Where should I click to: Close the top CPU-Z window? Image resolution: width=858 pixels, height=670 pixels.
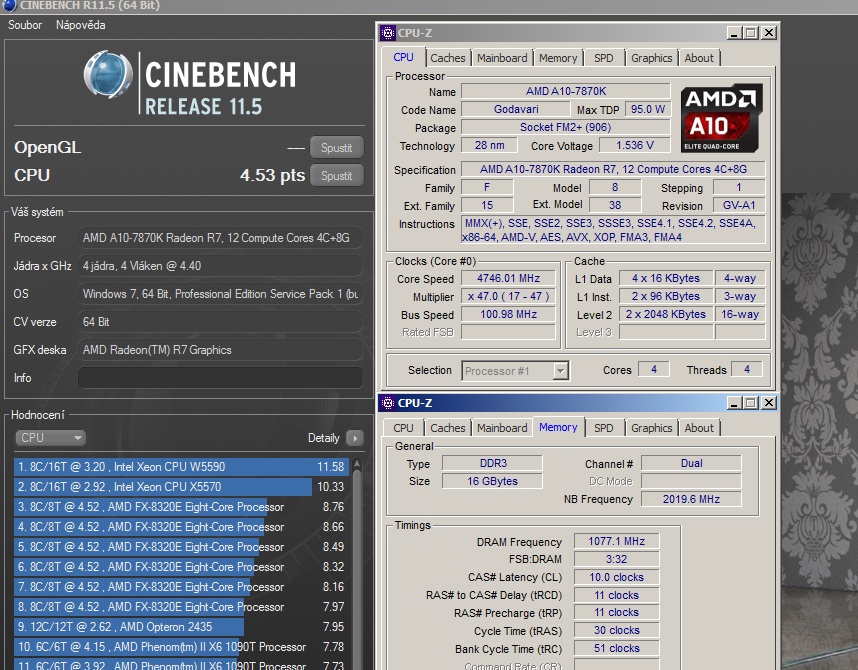tap(769, 33)
